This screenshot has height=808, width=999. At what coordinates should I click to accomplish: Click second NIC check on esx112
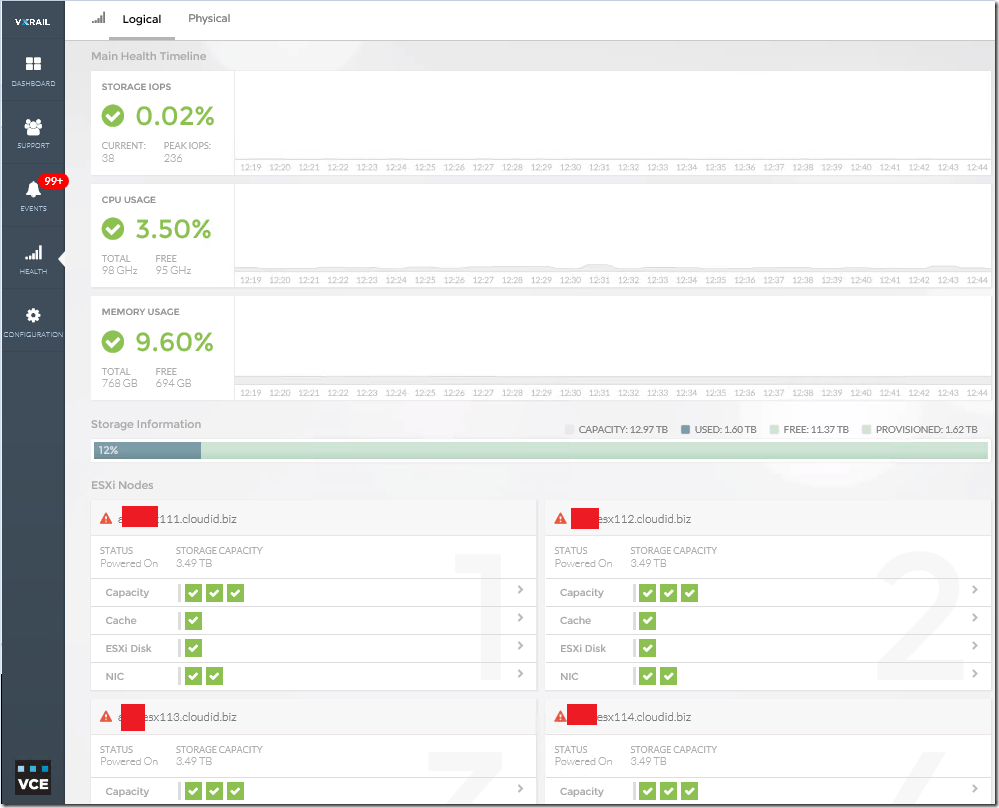coord(669,676)
